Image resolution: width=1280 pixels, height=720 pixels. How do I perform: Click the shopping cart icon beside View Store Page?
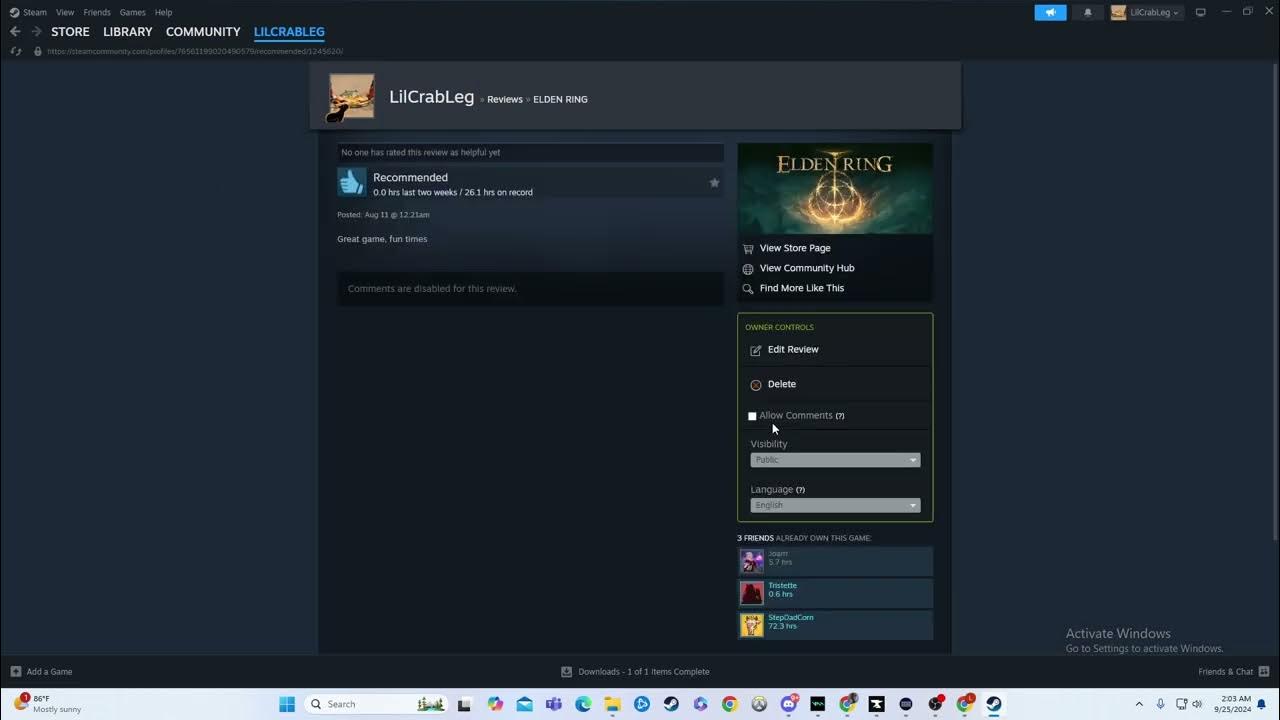[748, 249]
